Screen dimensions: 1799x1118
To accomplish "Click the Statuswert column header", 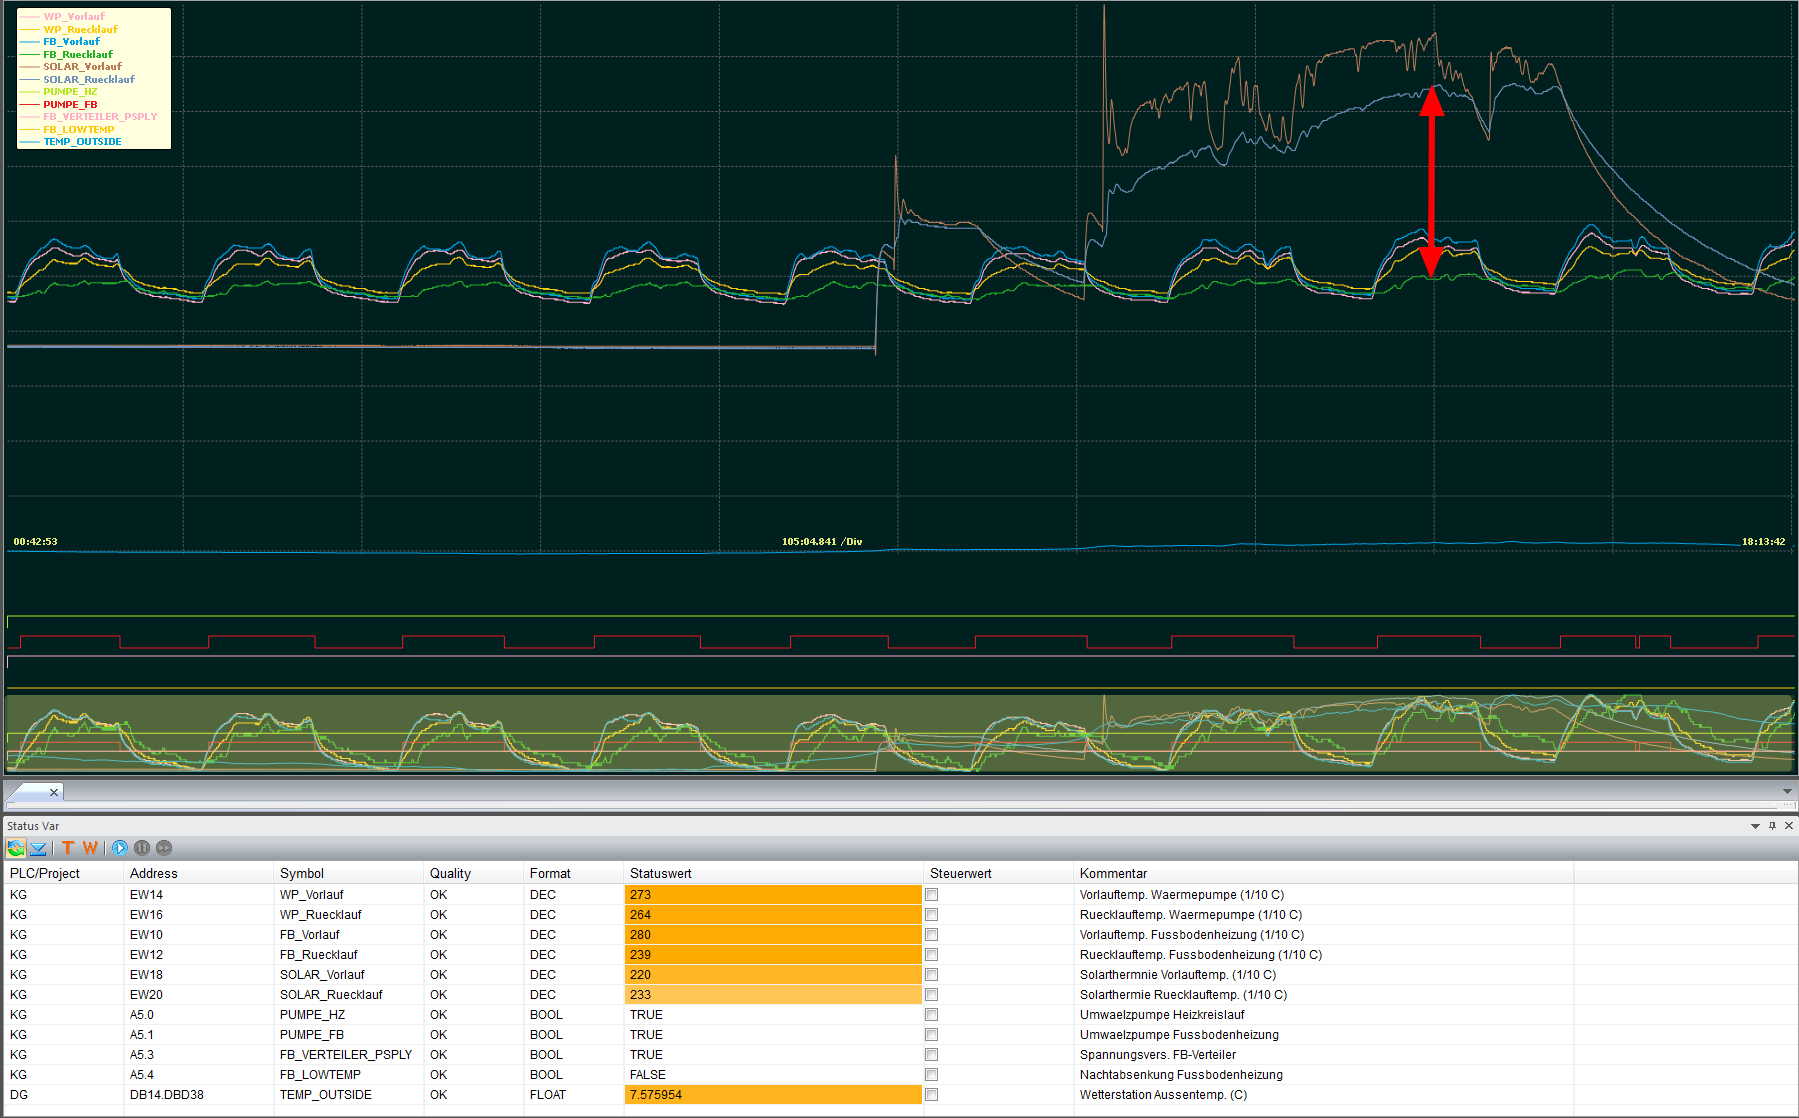I will pyautogui.click(x=660, y=873).
